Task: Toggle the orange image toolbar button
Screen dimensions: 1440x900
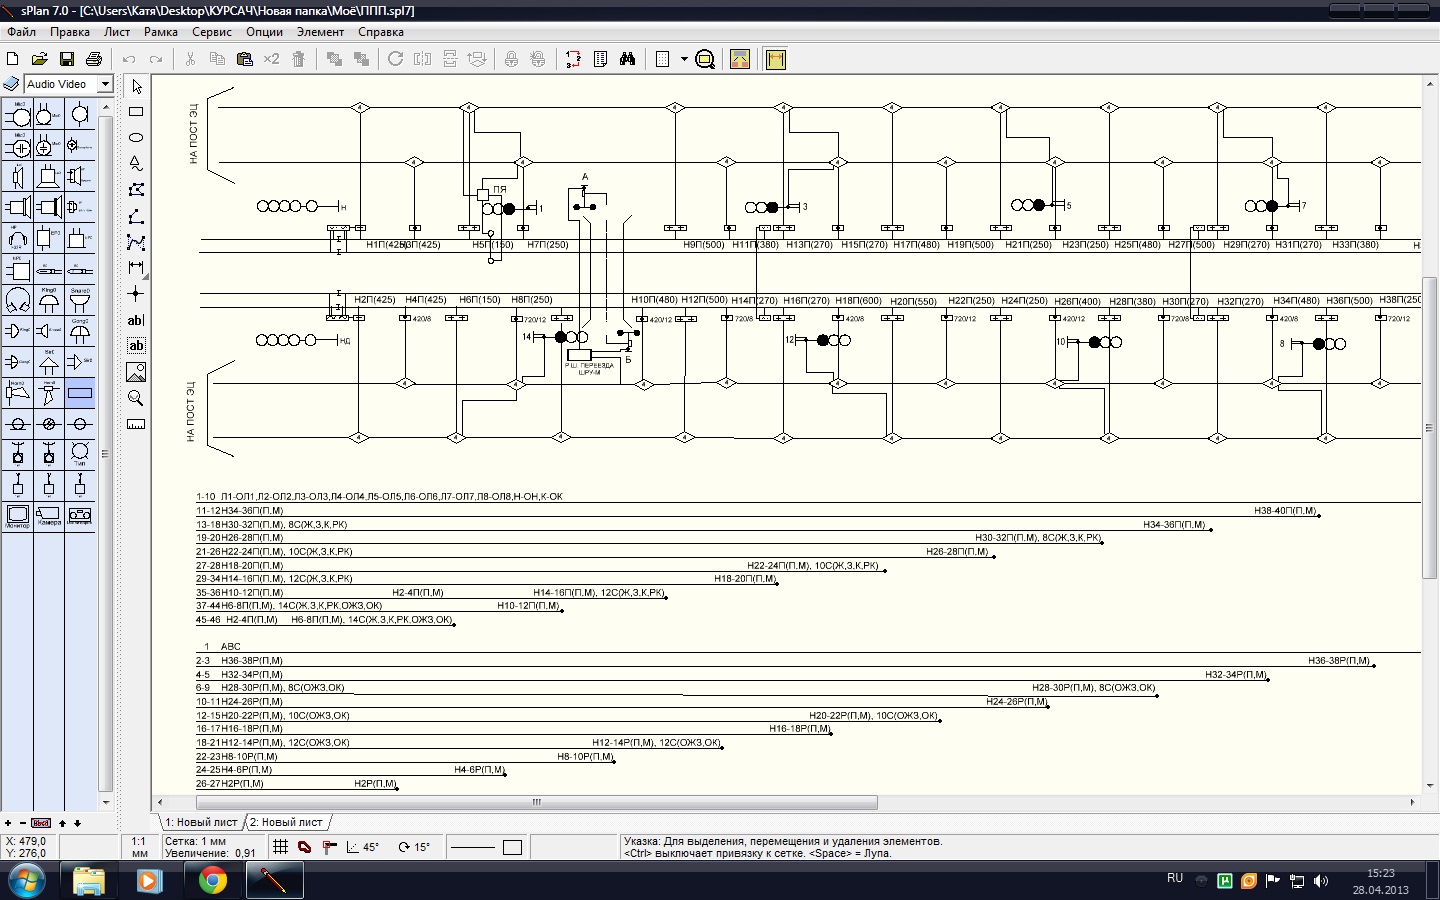Action: [740, 59]
